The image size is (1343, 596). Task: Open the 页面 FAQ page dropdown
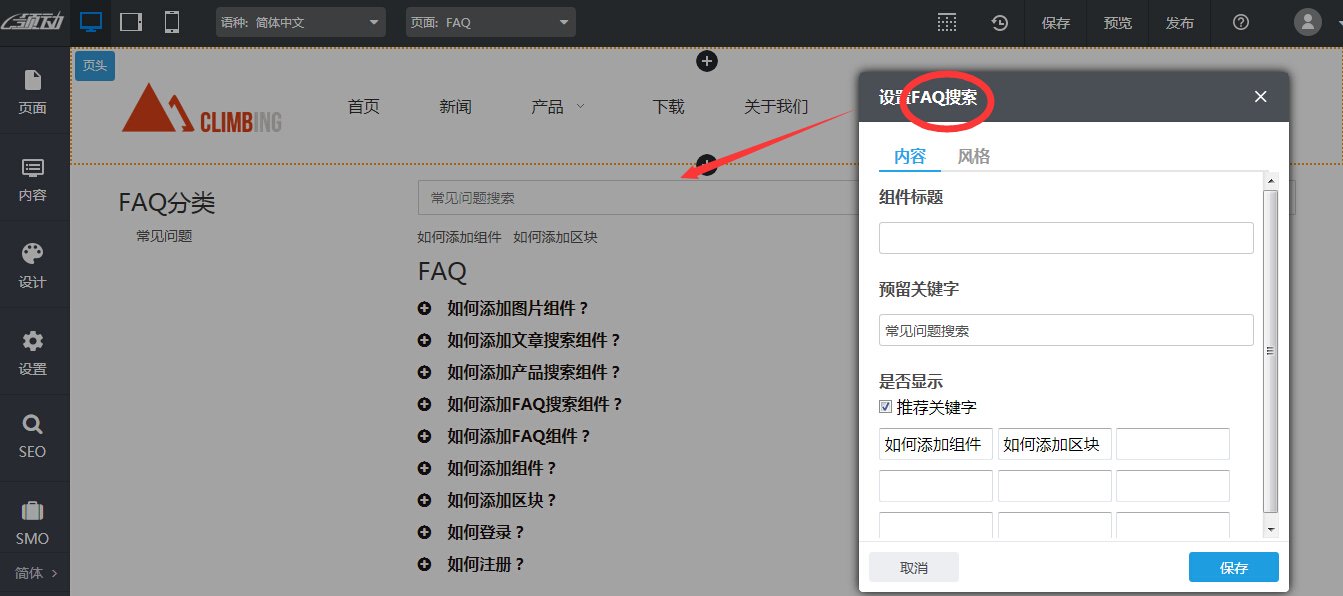(x=490, y=21)
